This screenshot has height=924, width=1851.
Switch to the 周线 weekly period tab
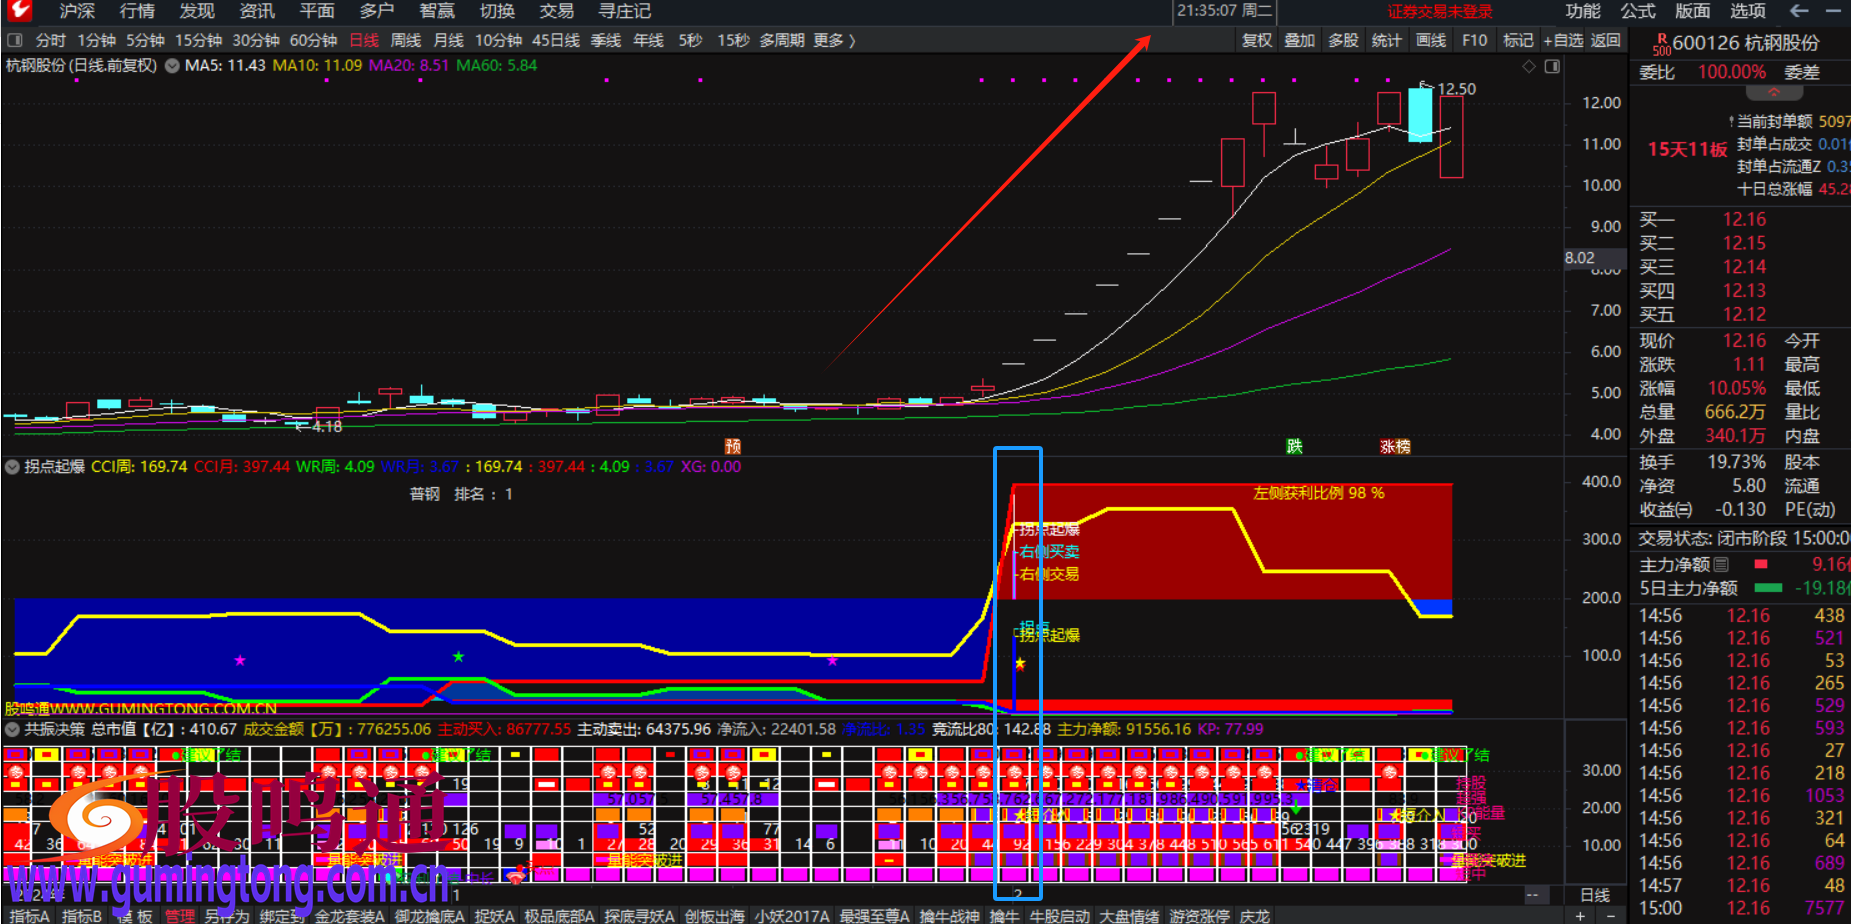coord(405,41)
